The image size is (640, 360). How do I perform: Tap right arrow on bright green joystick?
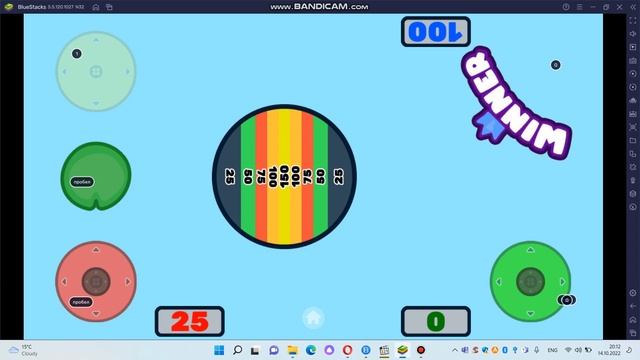[562, 282]
